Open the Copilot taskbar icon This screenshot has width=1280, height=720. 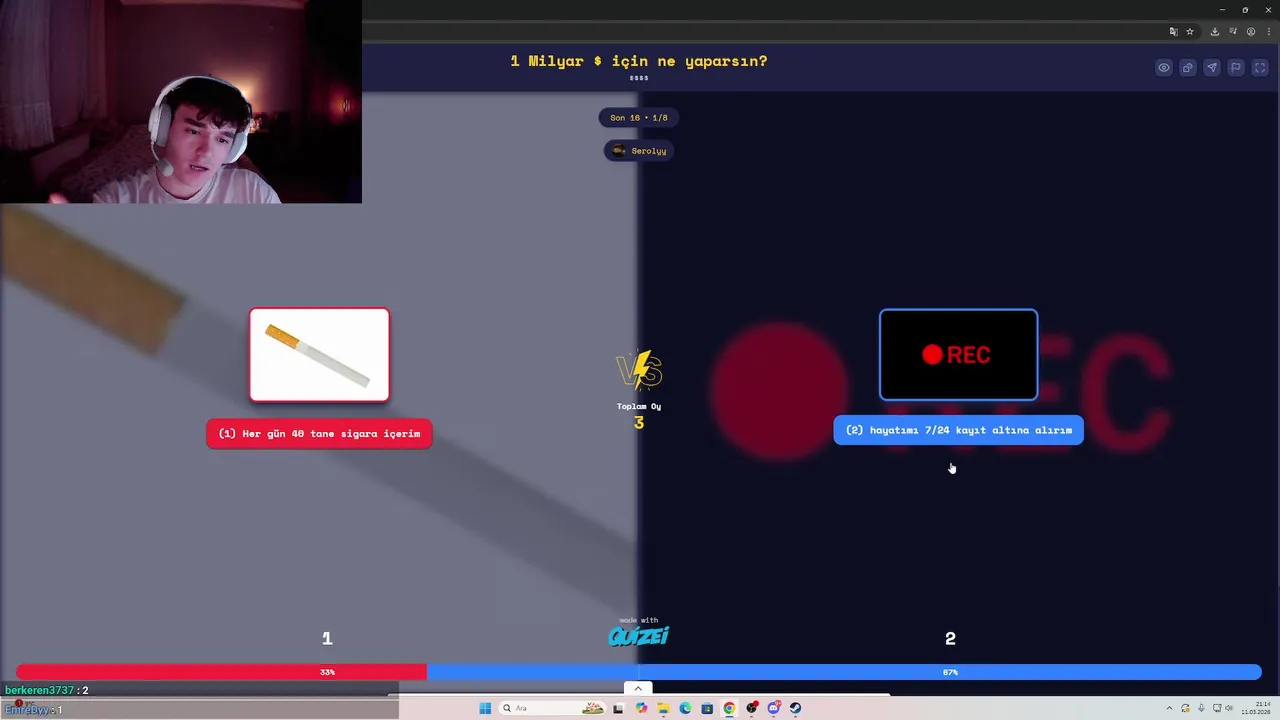coord(641,708)
